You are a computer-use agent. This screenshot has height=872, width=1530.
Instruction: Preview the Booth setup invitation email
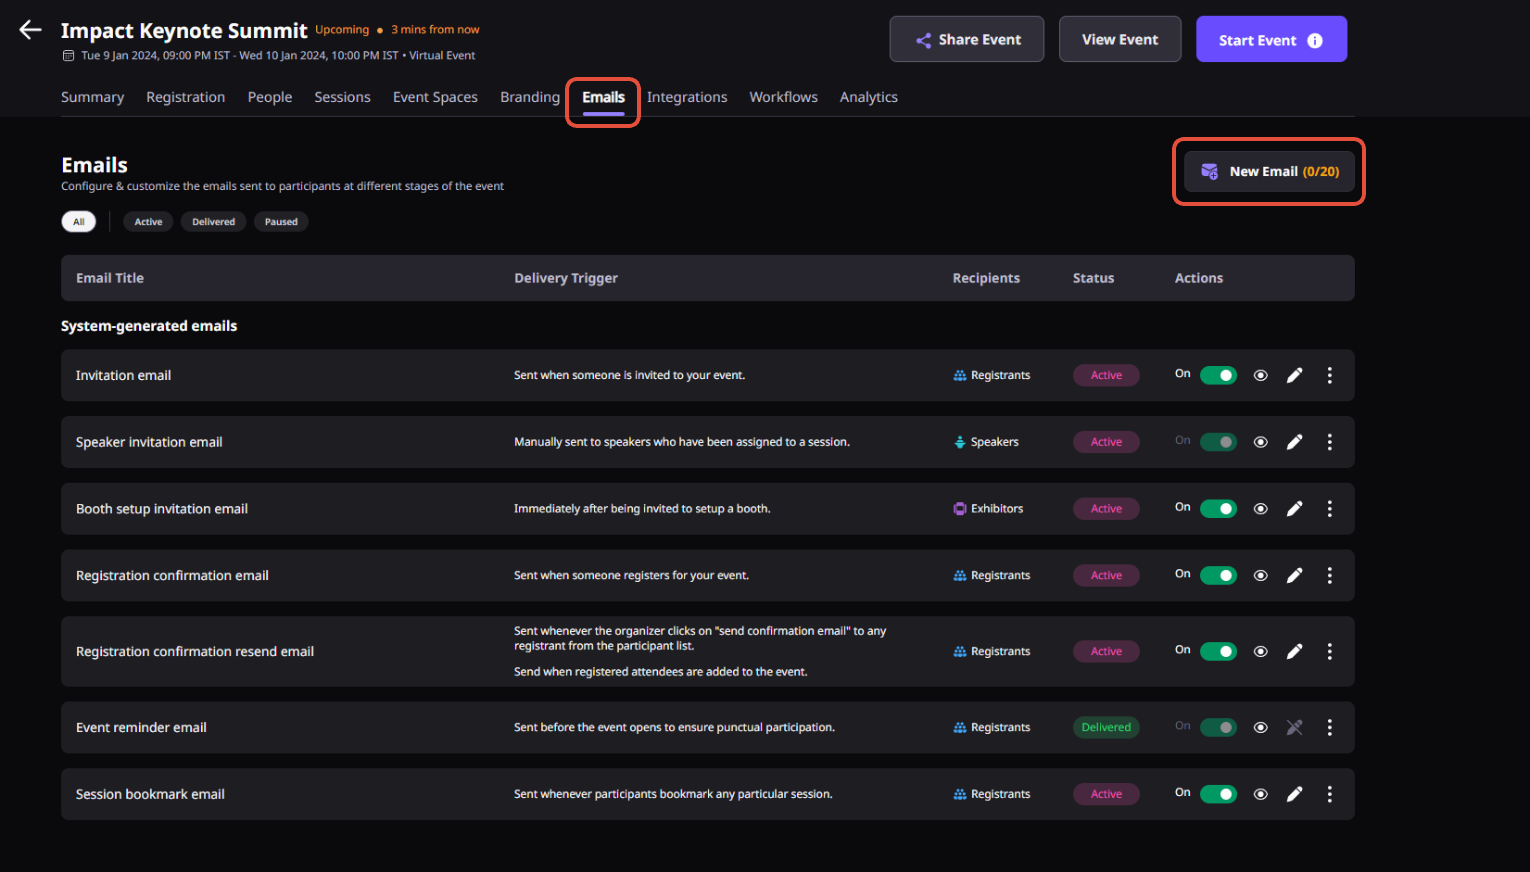coord(1260,509)
